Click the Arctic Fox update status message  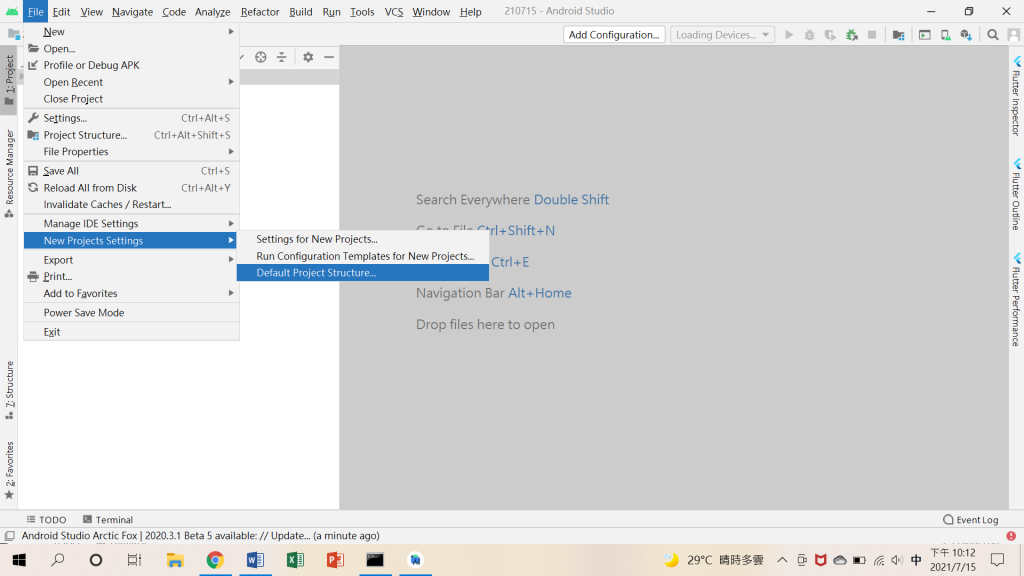click(200, 536)
